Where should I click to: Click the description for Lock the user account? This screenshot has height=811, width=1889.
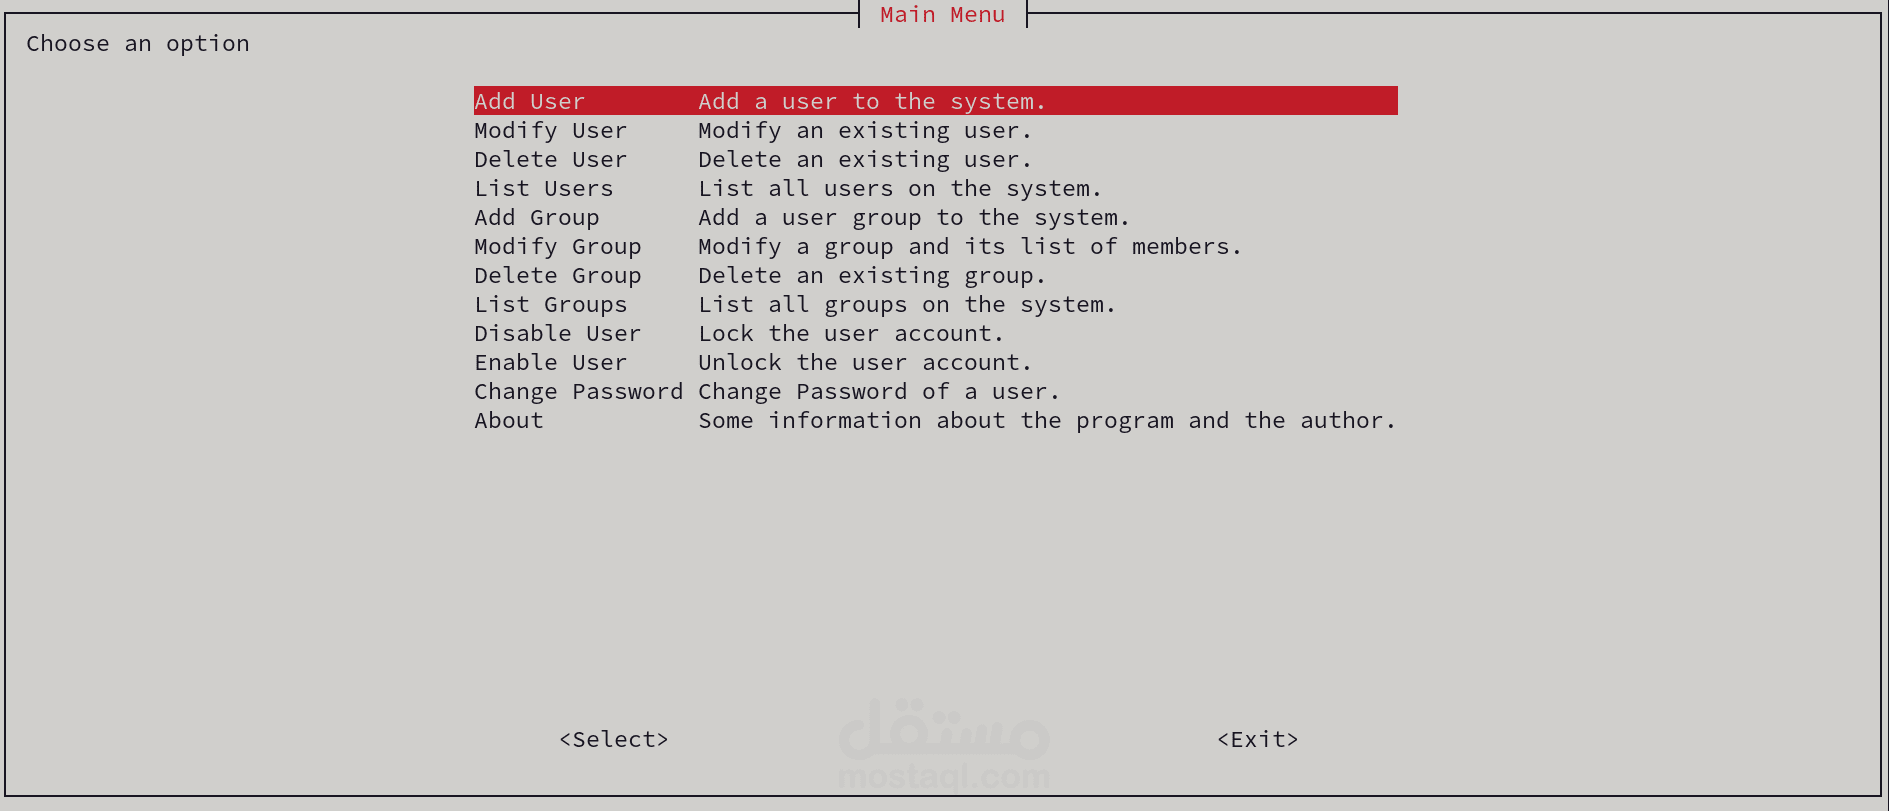[x=851, y=333]
